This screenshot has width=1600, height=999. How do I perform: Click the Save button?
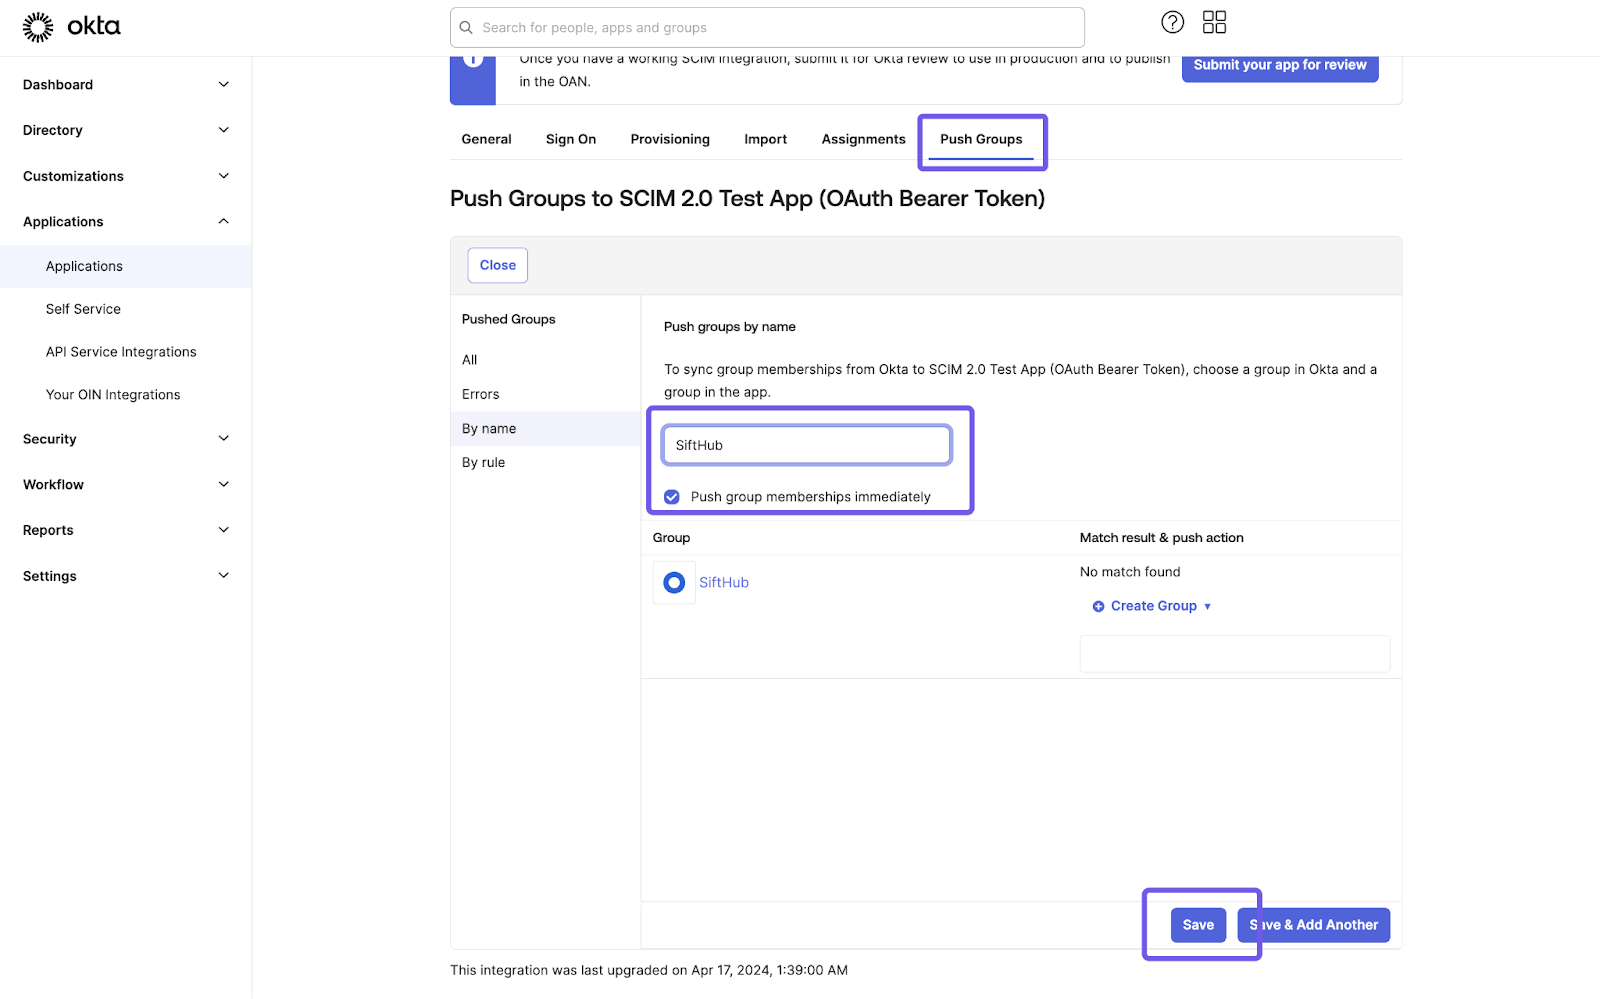pos(1198,925)
